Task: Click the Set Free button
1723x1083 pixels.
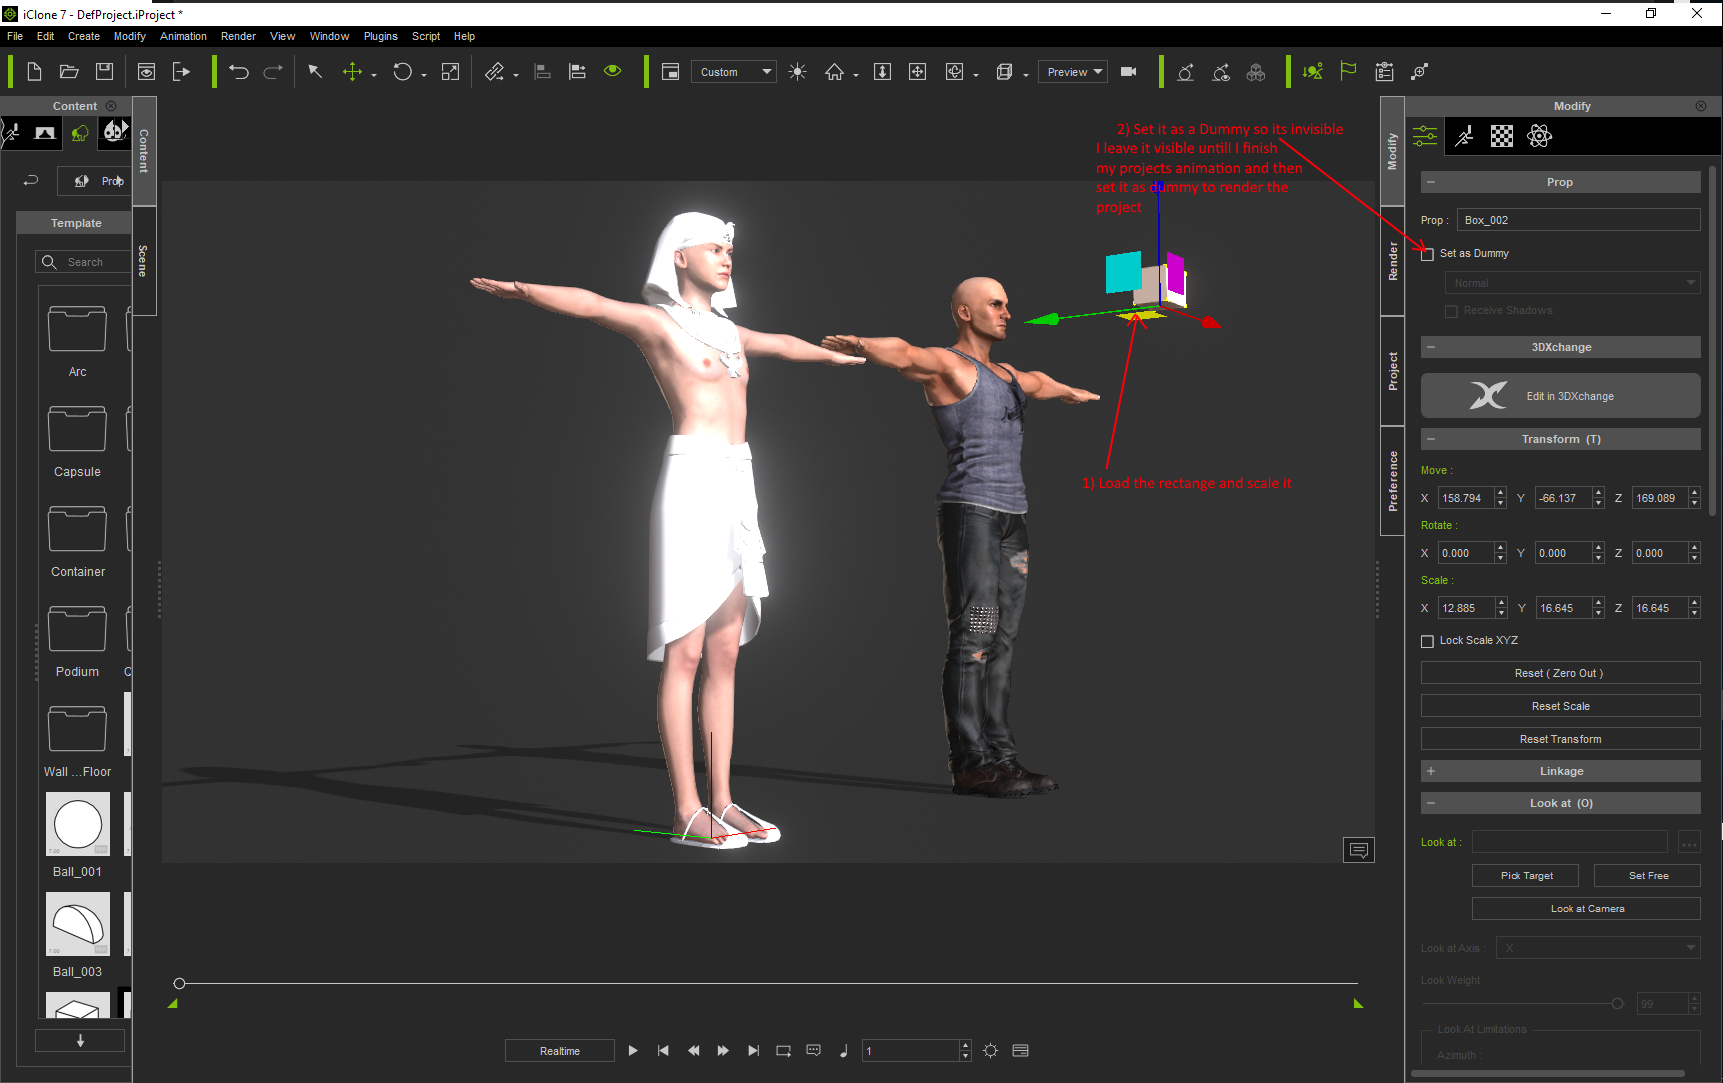Action: pos(1647,875)
